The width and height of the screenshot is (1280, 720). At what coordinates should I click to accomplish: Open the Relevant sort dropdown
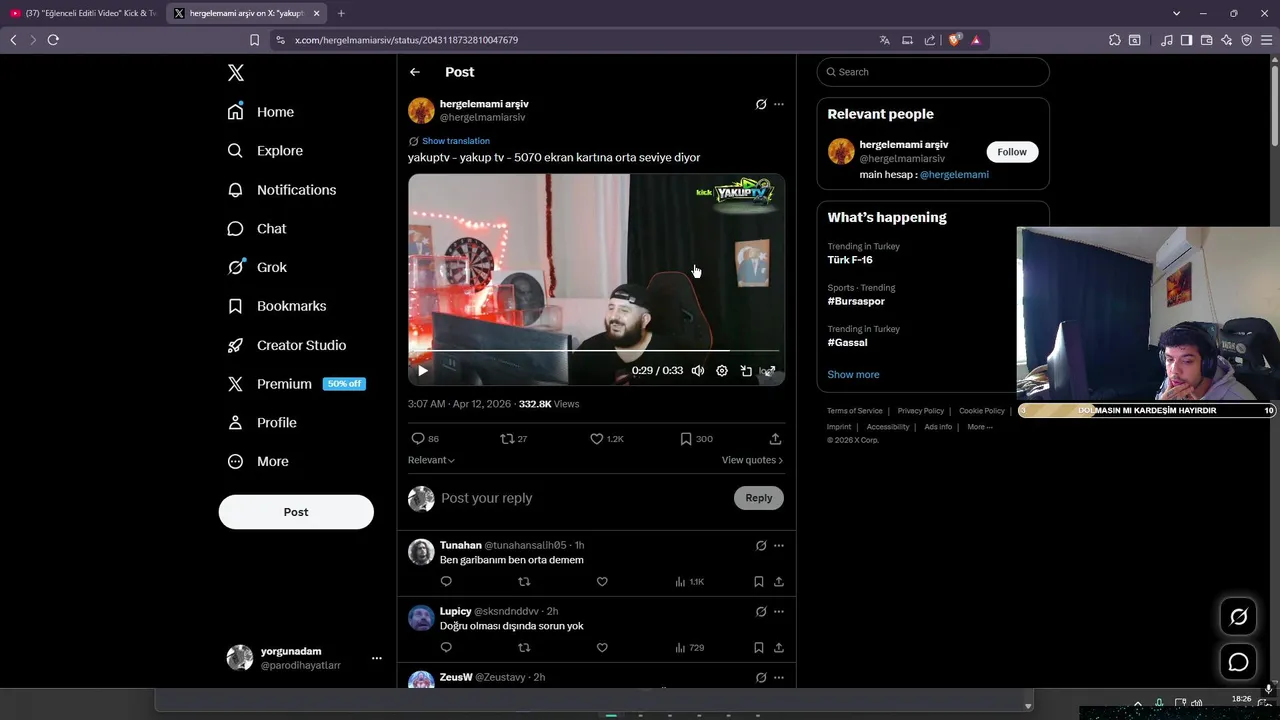click(x=431, y=460)
